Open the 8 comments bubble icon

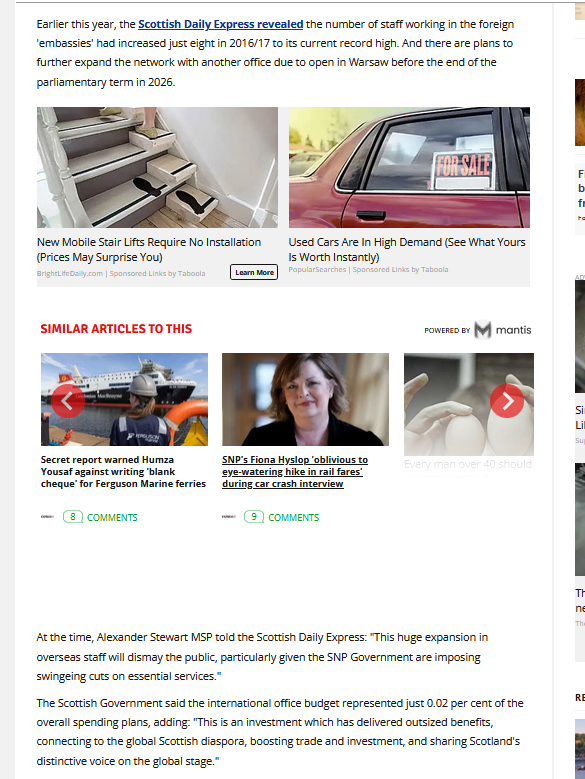[x=73, y=517]
